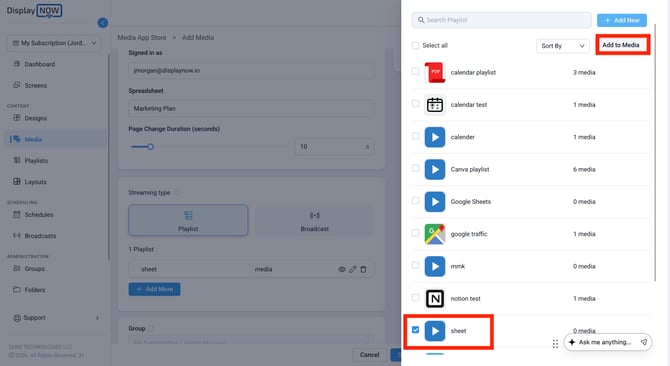Click the Folders sidebar icon

point(17,290)
